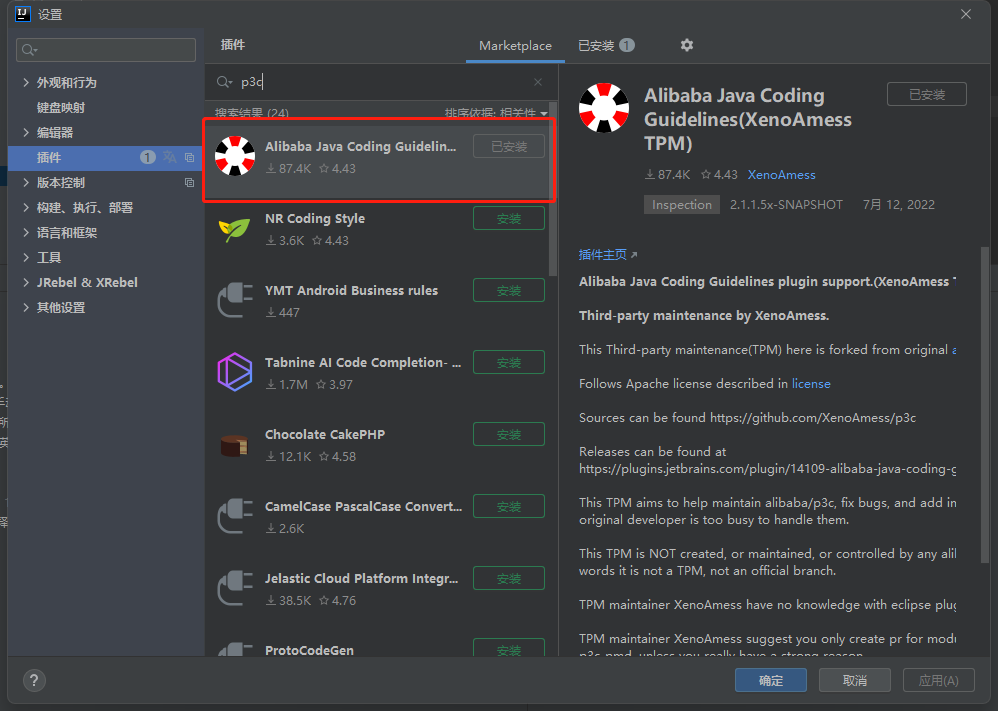The image size is (998, 711).
Task: Install Tabnine AI Code Completion plugin
Action: pyautogui.click(x=509, y=362)
